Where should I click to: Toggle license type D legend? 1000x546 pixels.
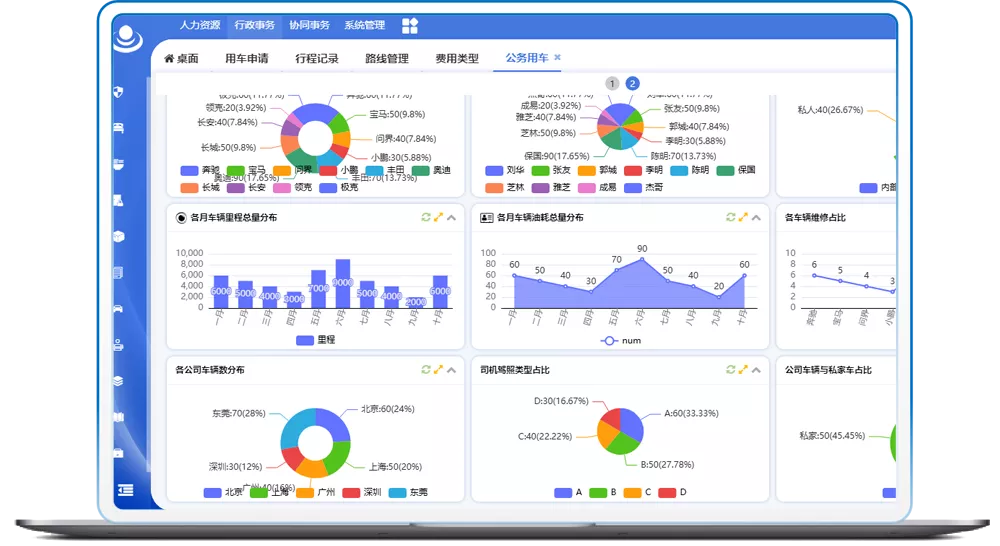pyautogui.click(x=672, y=492)
